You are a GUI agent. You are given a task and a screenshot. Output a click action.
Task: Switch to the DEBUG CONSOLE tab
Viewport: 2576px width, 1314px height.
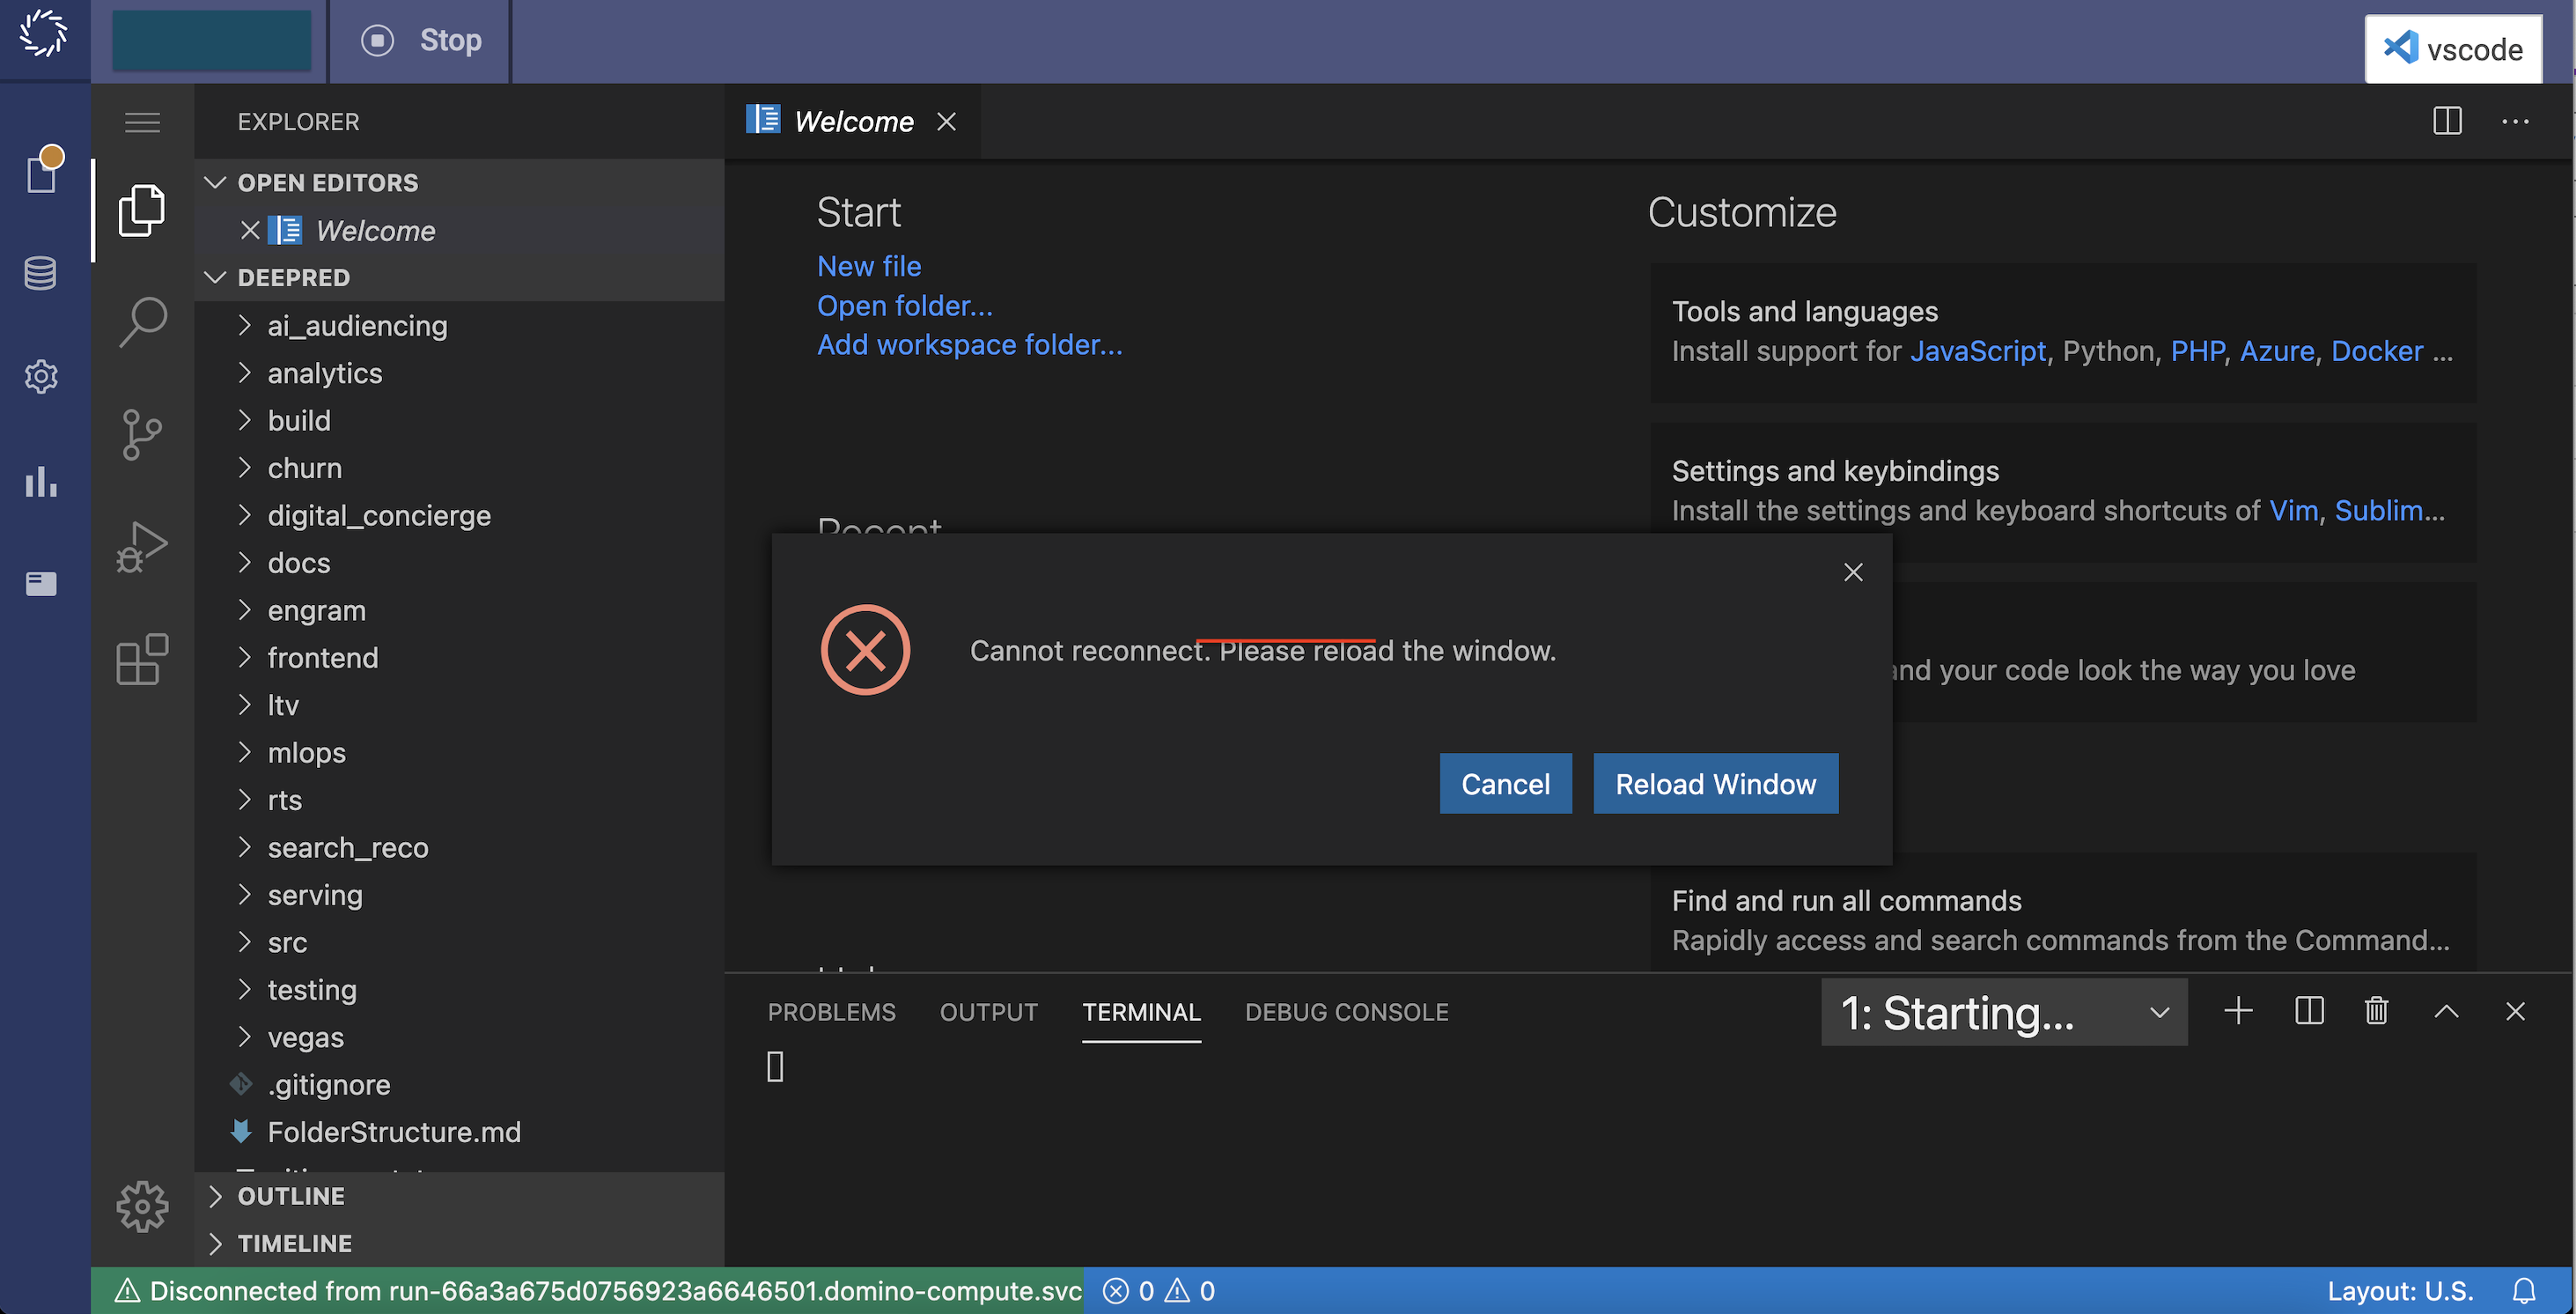pos(1346,1012)
